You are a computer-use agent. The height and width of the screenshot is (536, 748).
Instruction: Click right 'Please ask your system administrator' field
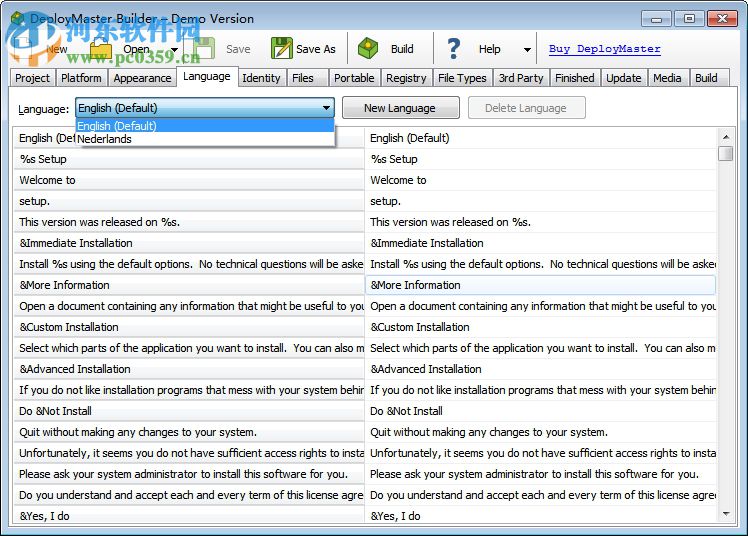(x=540, y=474)
